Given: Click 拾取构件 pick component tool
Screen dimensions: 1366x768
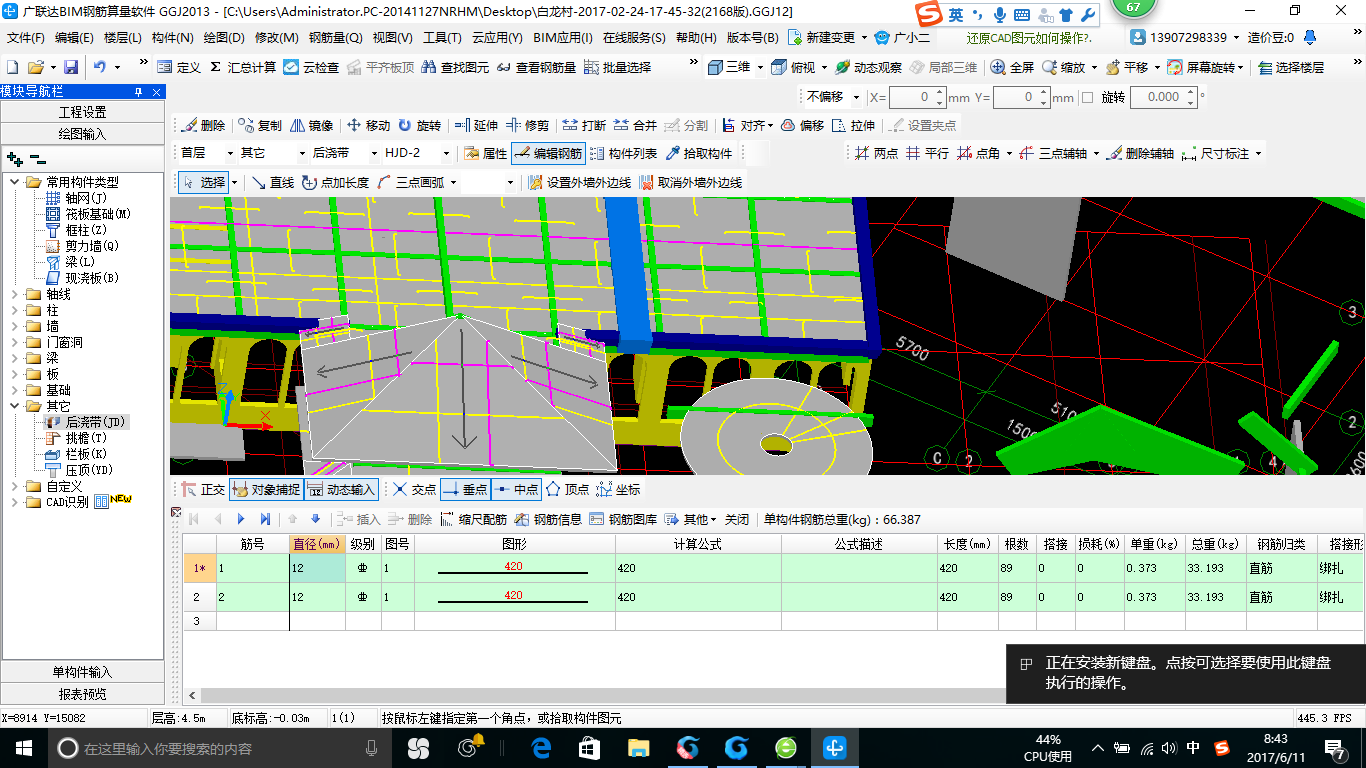Looking at the screenshot, I should tap(699, 153).
